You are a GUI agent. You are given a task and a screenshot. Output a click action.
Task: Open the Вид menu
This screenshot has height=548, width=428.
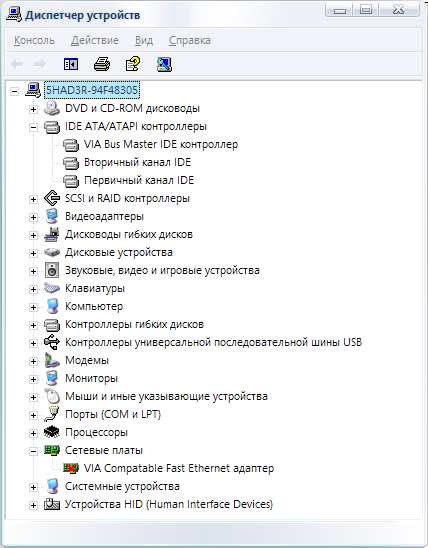coord(144,40)
